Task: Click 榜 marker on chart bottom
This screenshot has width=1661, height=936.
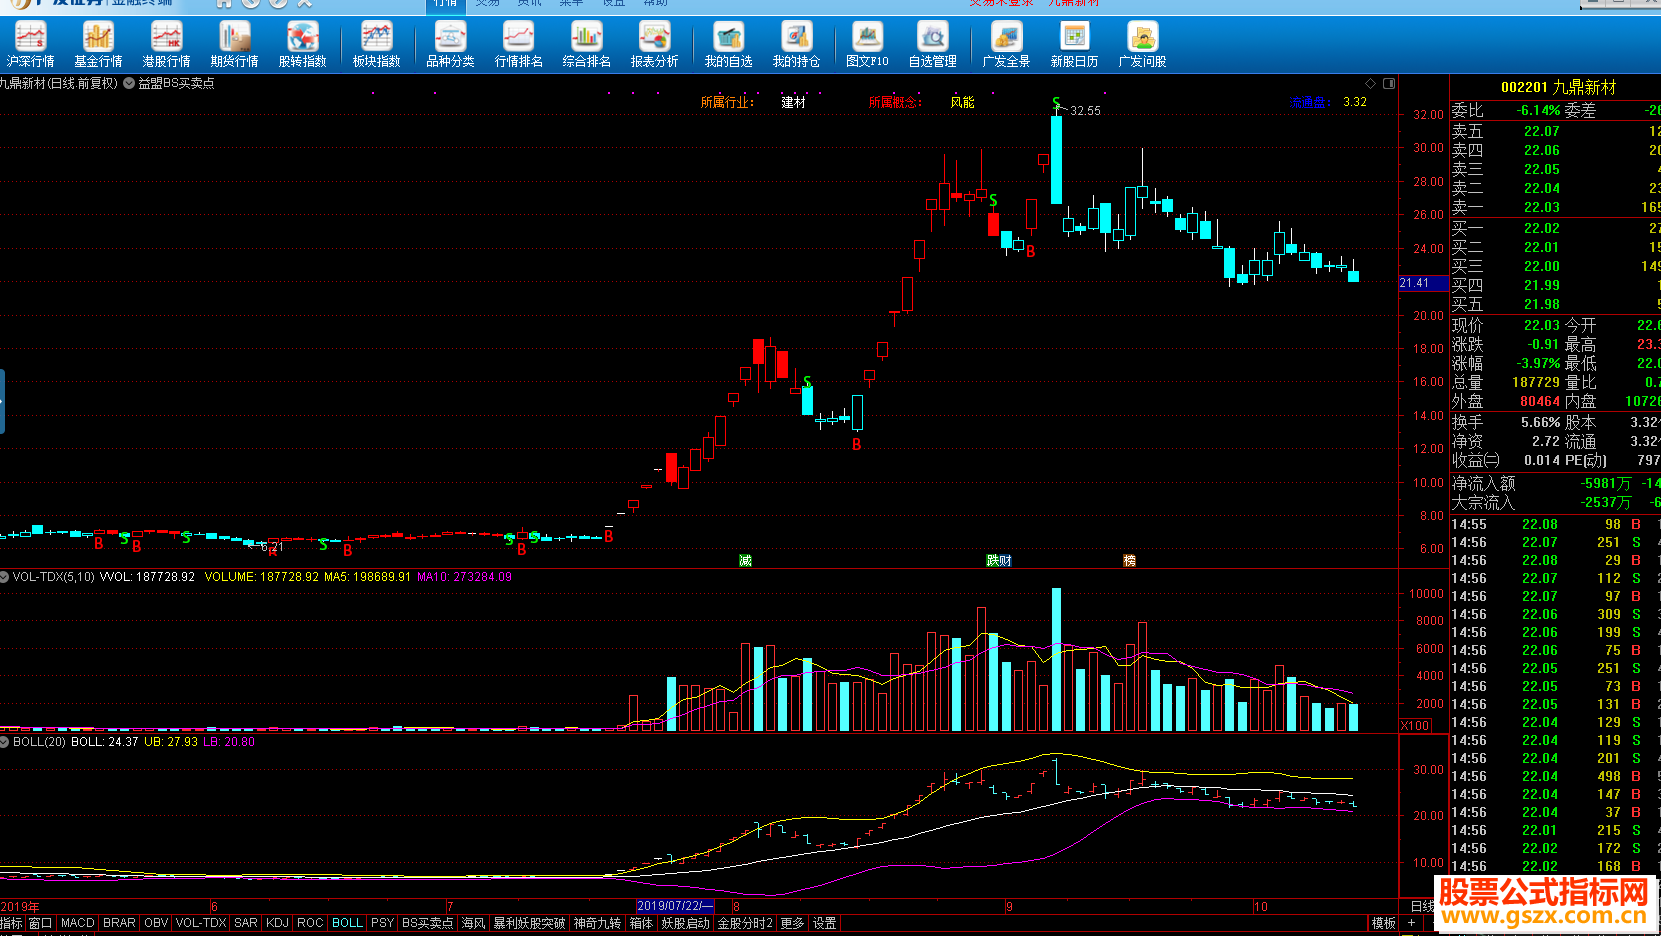Action: (x=1129, y=561)
